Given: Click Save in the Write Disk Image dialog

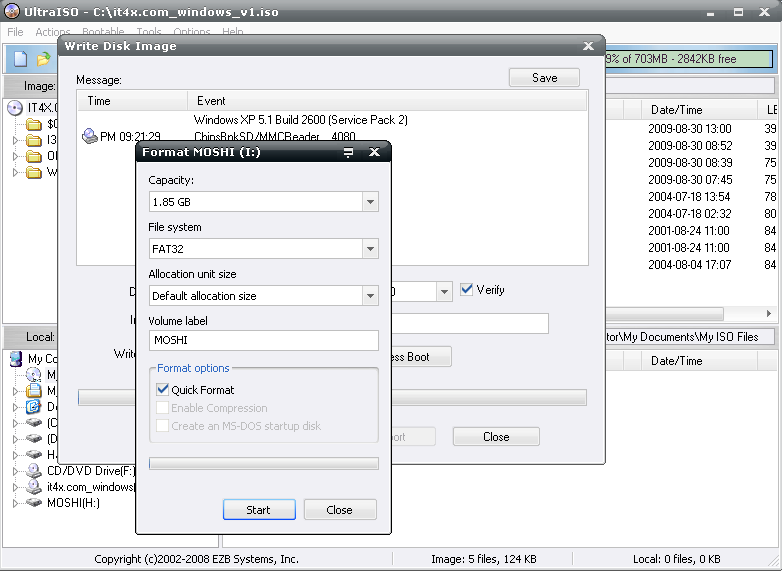Looking at the screenshot, I should point(544,78).
